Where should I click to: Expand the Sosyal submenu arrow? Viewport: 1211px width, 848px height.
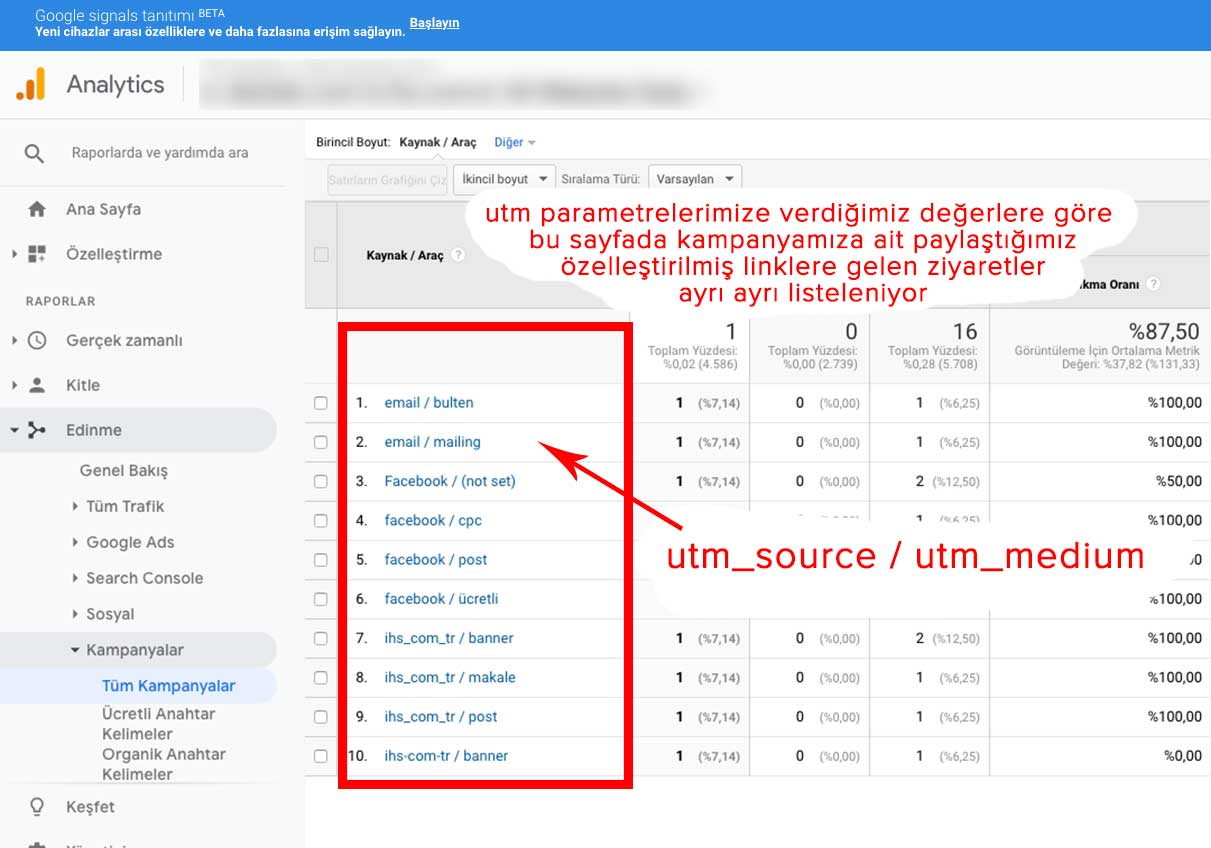coord(75,614)
